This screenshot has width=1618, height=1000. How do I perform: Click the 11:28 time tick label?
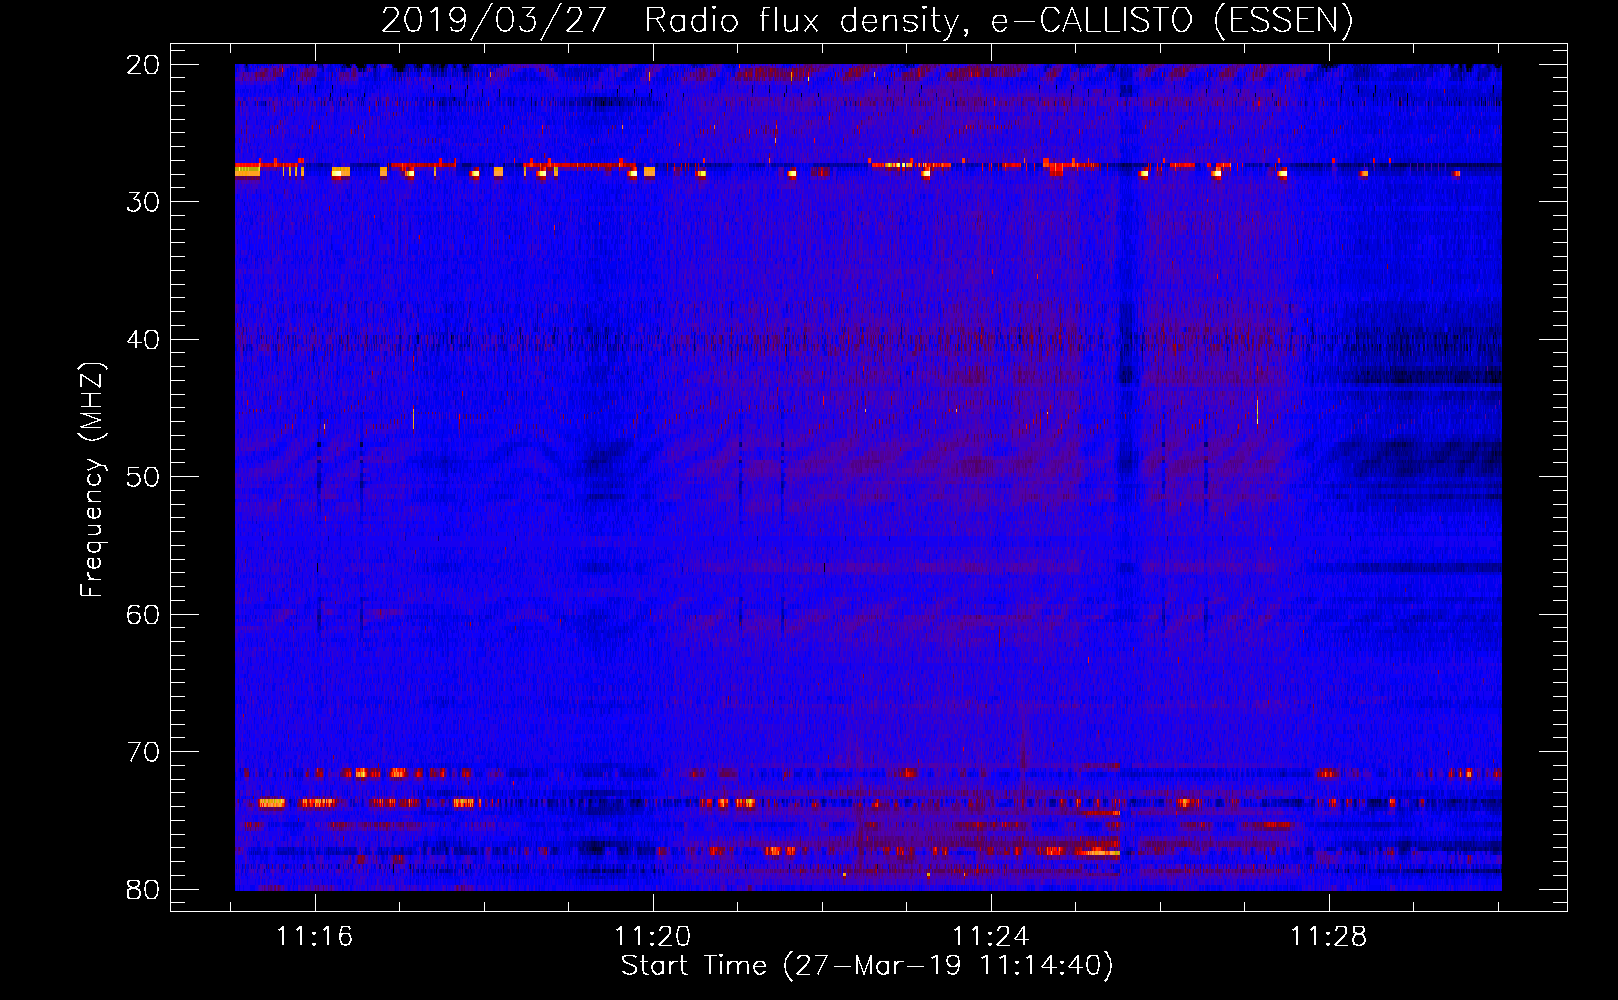click(1329, 937)
